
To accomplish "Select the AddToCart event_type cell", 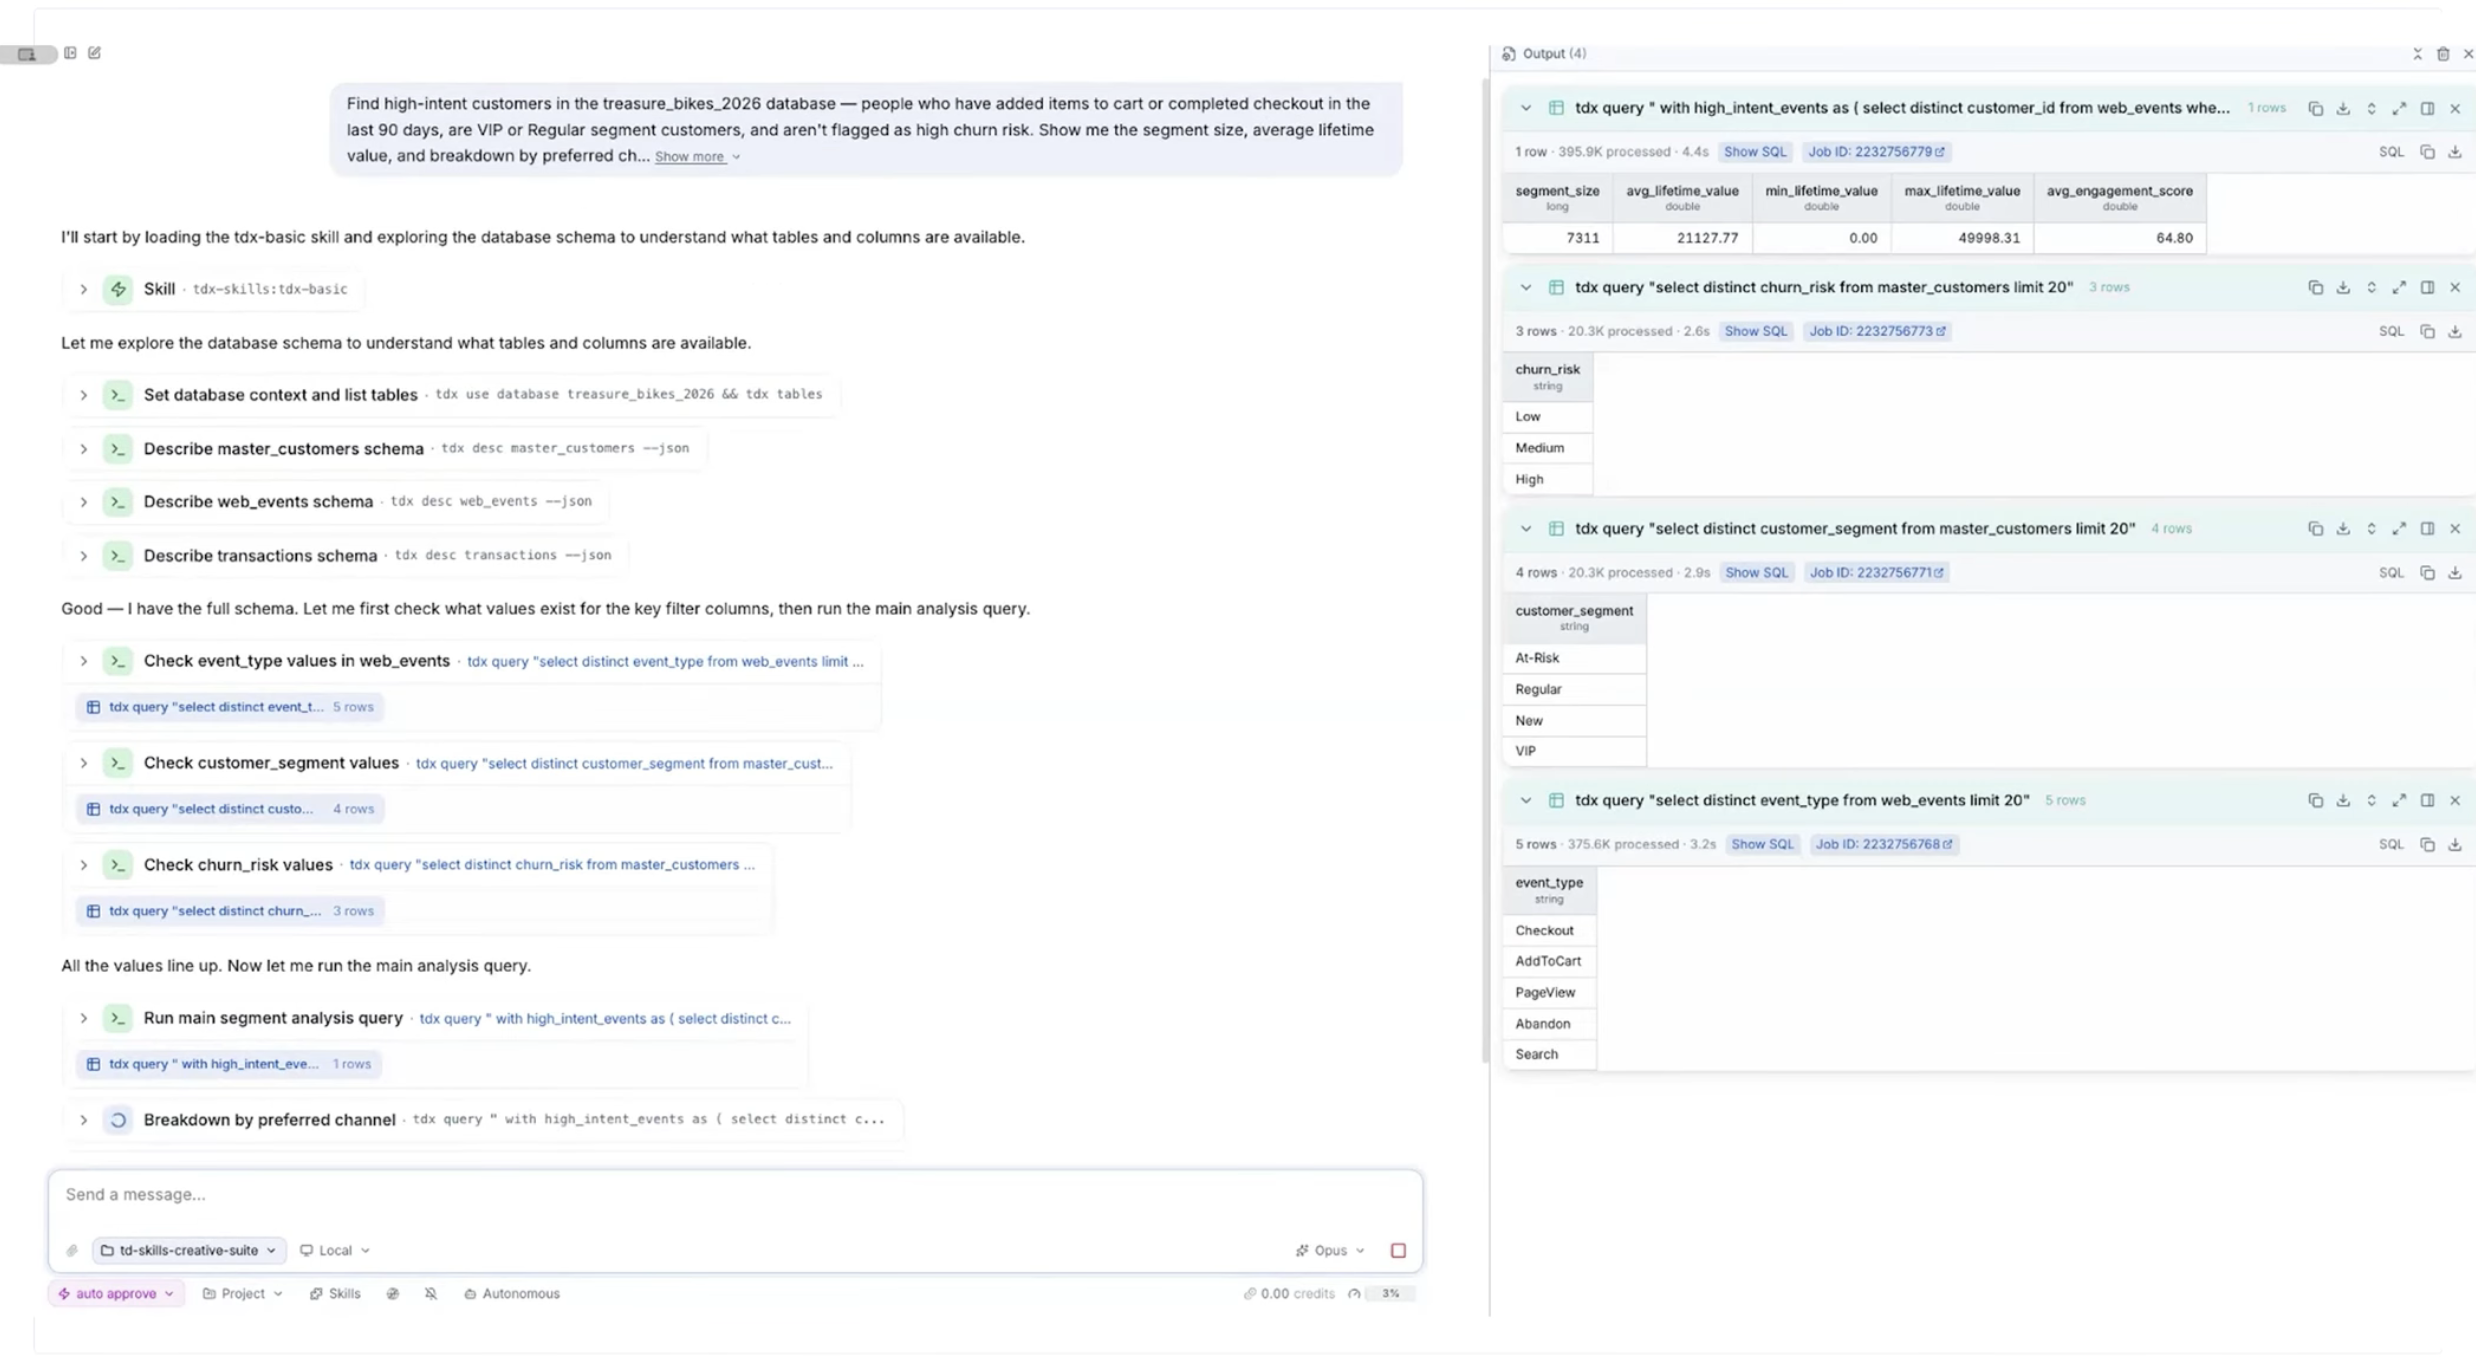I will pyautogui.click(x=1549, y=961).
